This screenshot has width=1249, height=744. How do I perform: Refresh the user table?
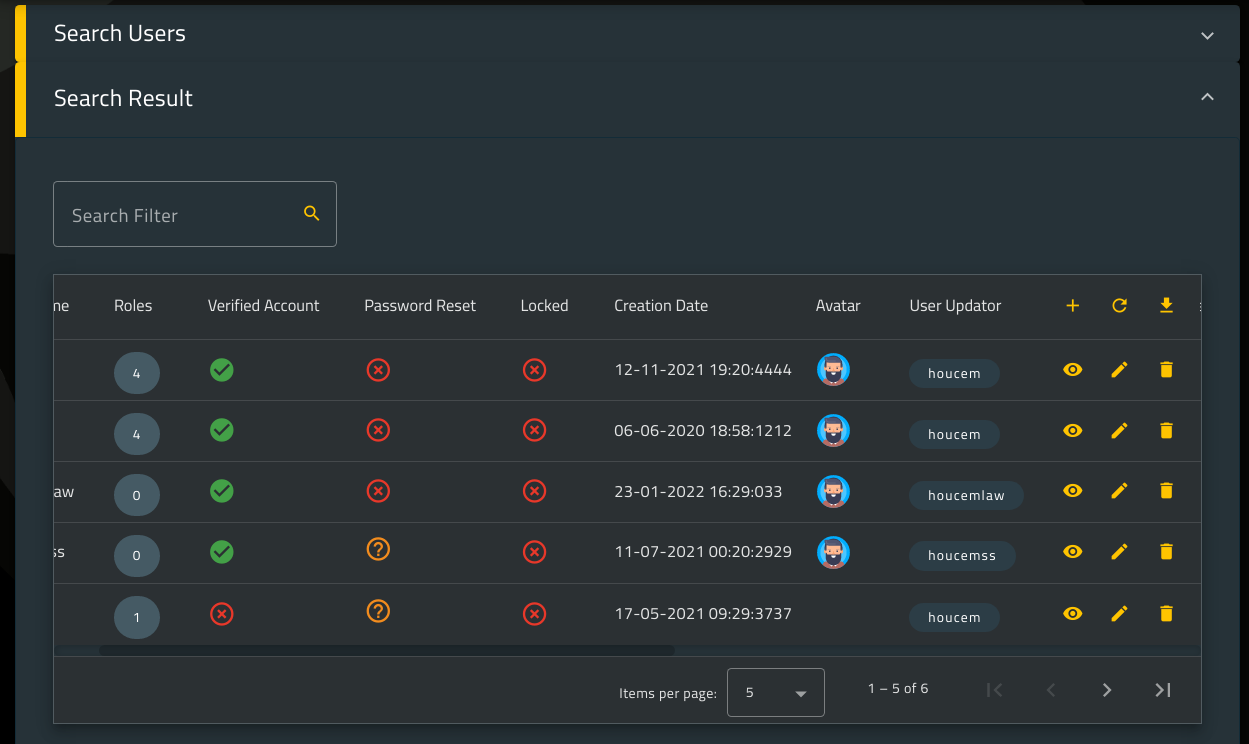coord(1120,306)
